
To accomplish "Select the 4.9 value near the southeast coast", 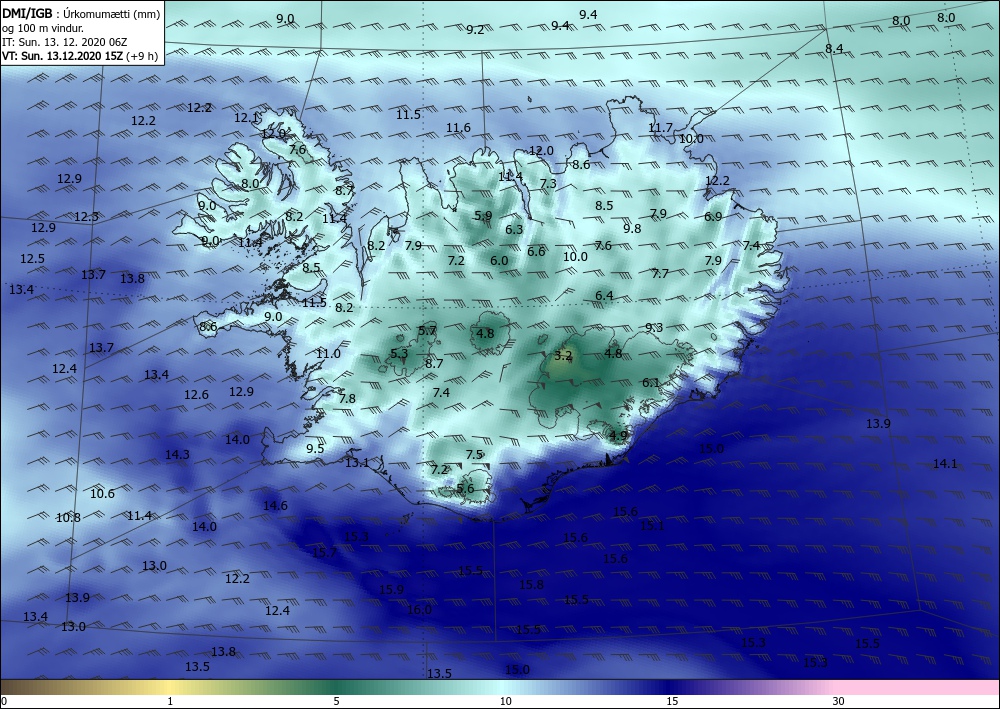I will (x=619, y=436).
